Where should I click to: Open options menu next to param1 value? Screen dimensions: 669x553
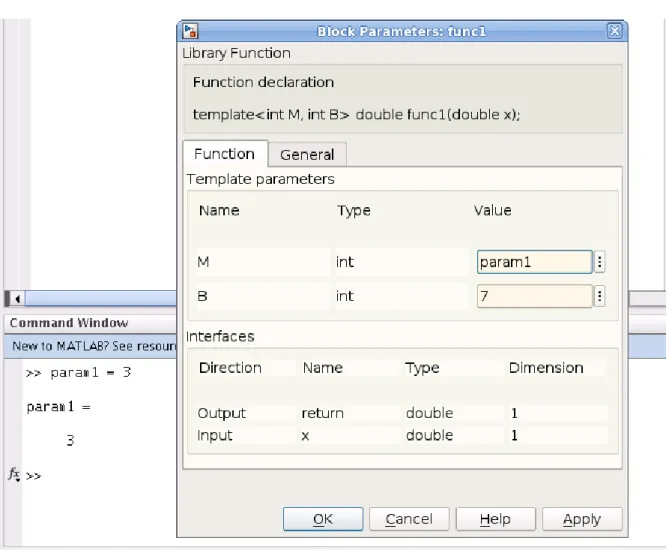click(x=599, y=262)
